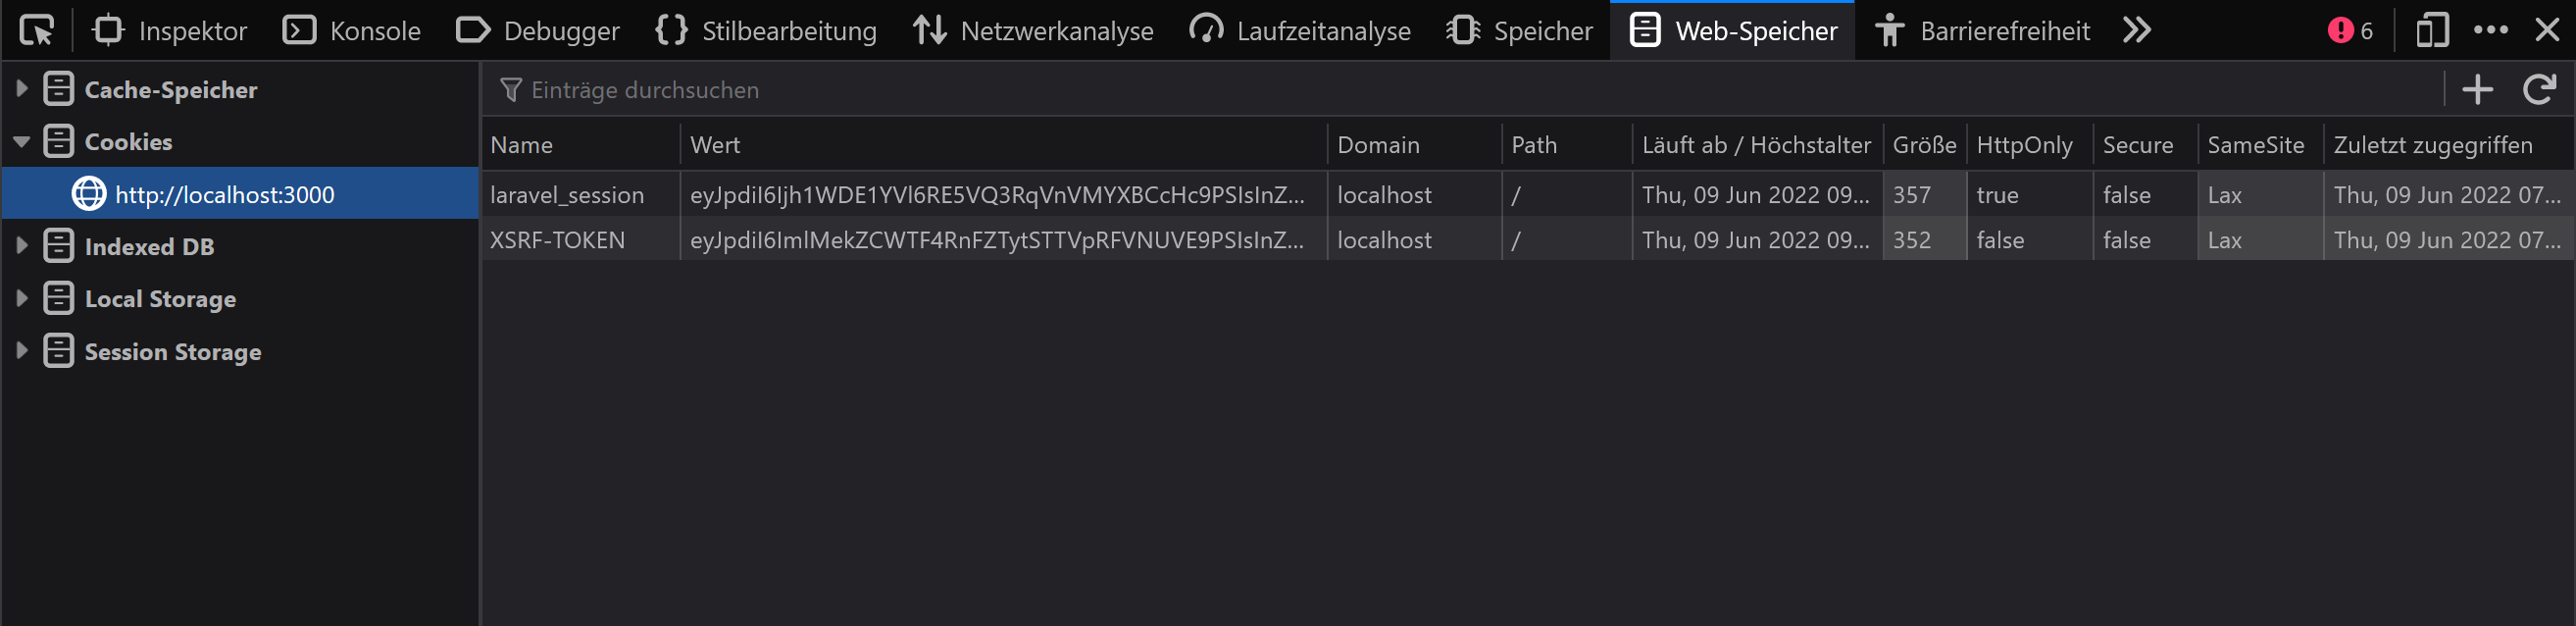Open the three-dot devtools options menu
The width and height of the screenshot is (2576, 626).
(2490, 31)
